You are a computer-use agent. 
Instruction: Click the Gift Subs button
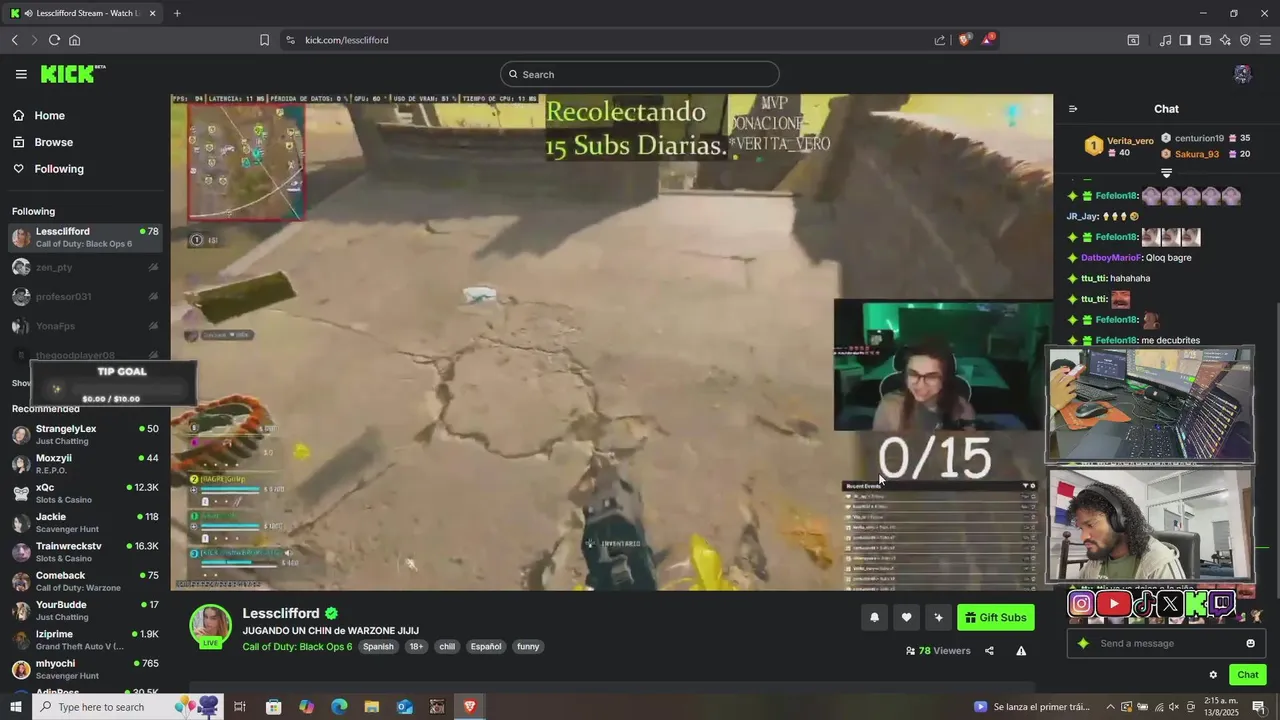995,618
